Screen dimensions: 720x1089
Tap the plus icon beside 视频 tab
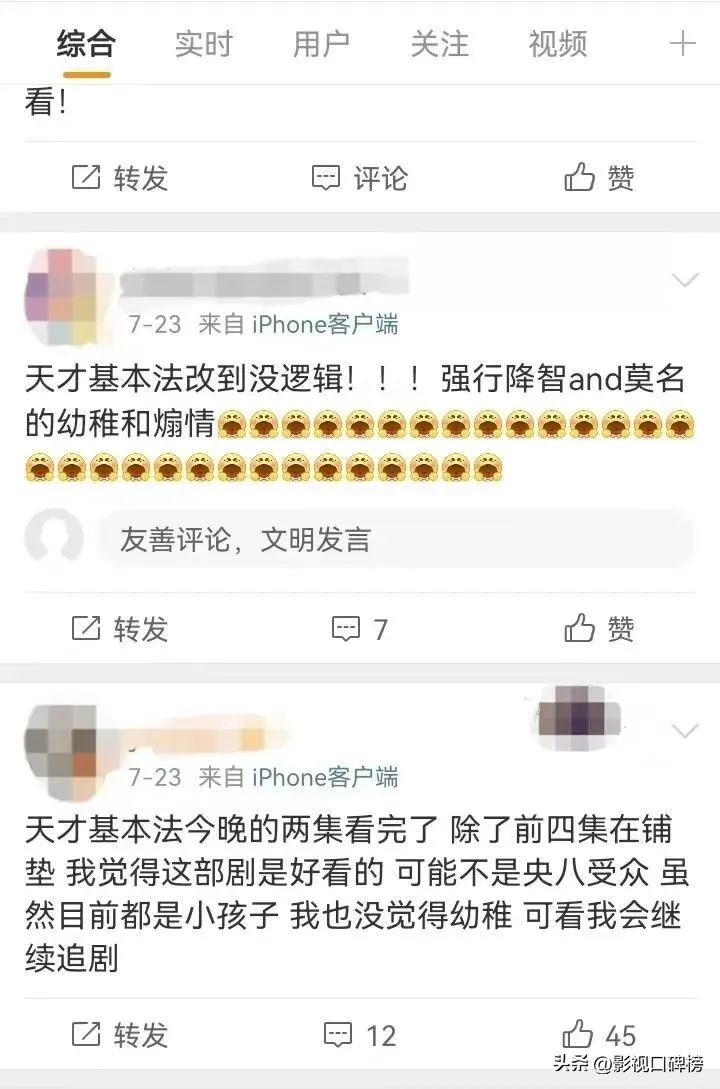683,44
